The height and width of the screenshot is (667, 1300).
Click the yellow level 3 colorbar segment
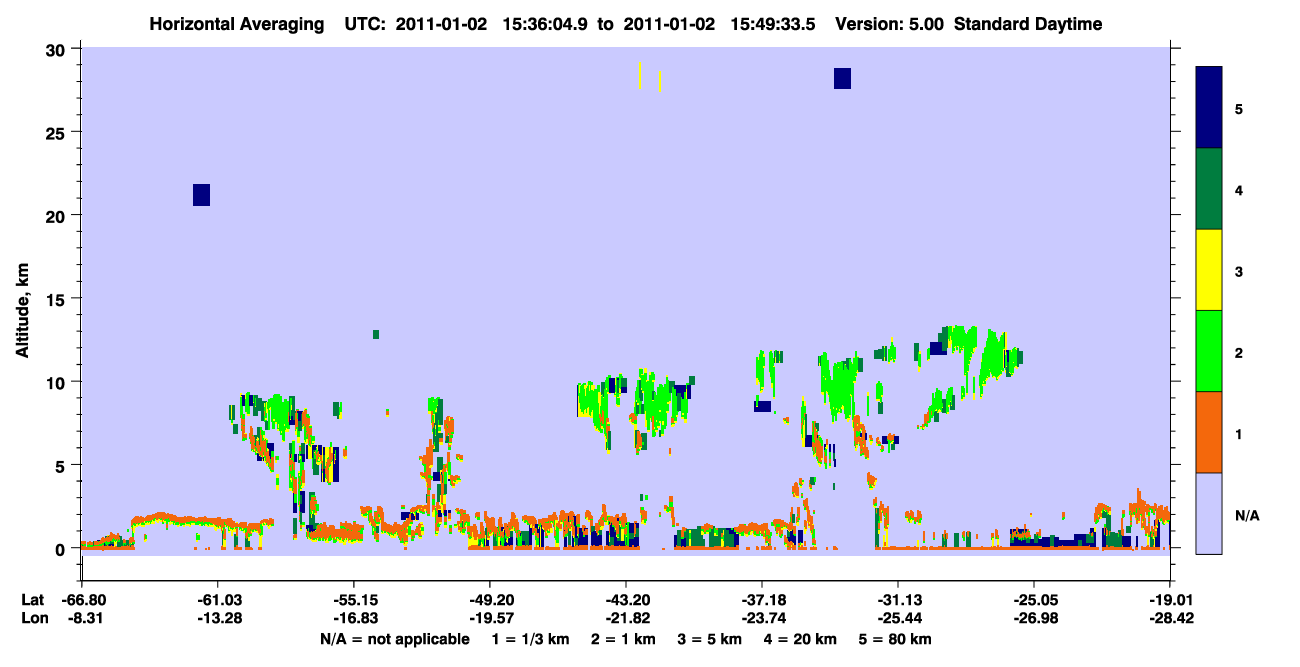pyautogui.click(x=1209, y=270)
